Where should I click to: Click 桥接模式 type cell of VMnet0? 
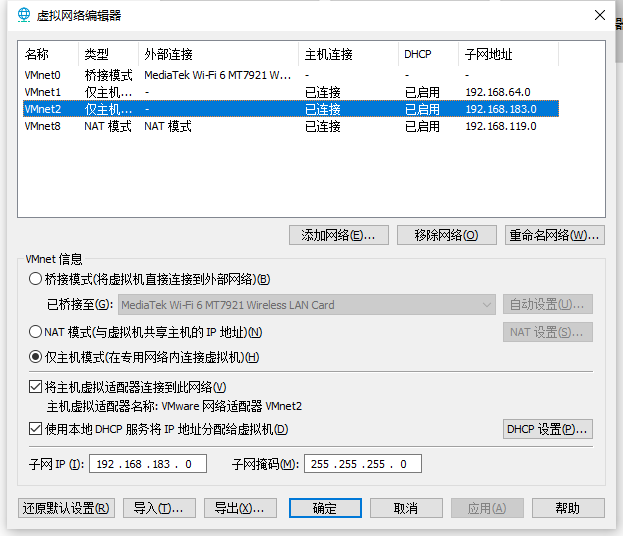coord(108,75)
